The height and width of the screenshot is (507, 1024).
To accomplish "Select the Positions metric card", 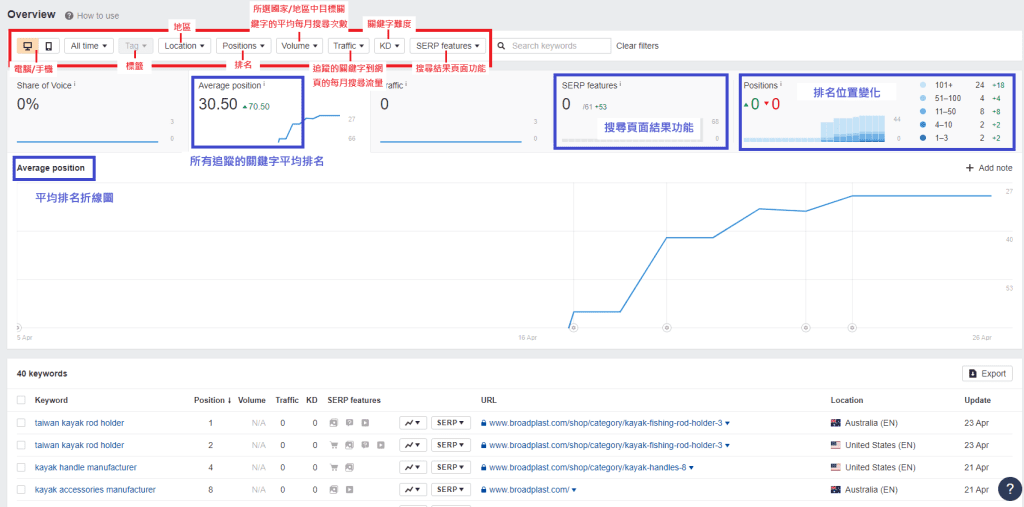I will 877,112.
